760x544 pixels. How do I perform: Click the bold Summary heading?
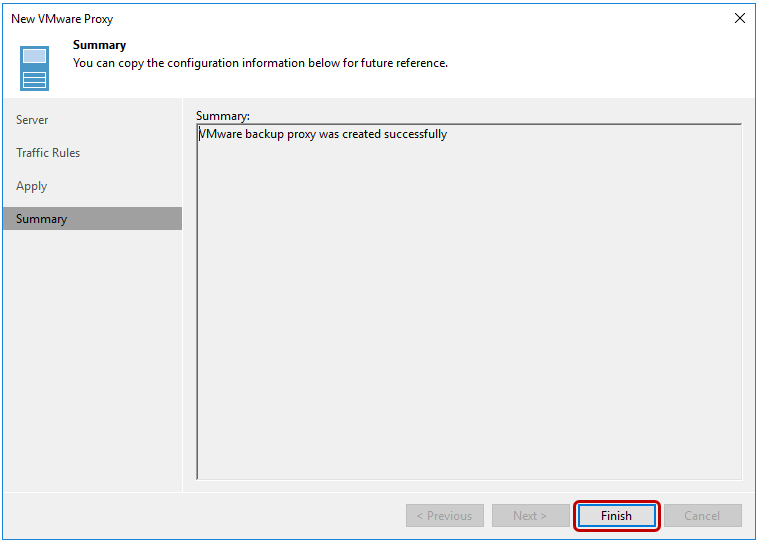click(x=99, y=45)
